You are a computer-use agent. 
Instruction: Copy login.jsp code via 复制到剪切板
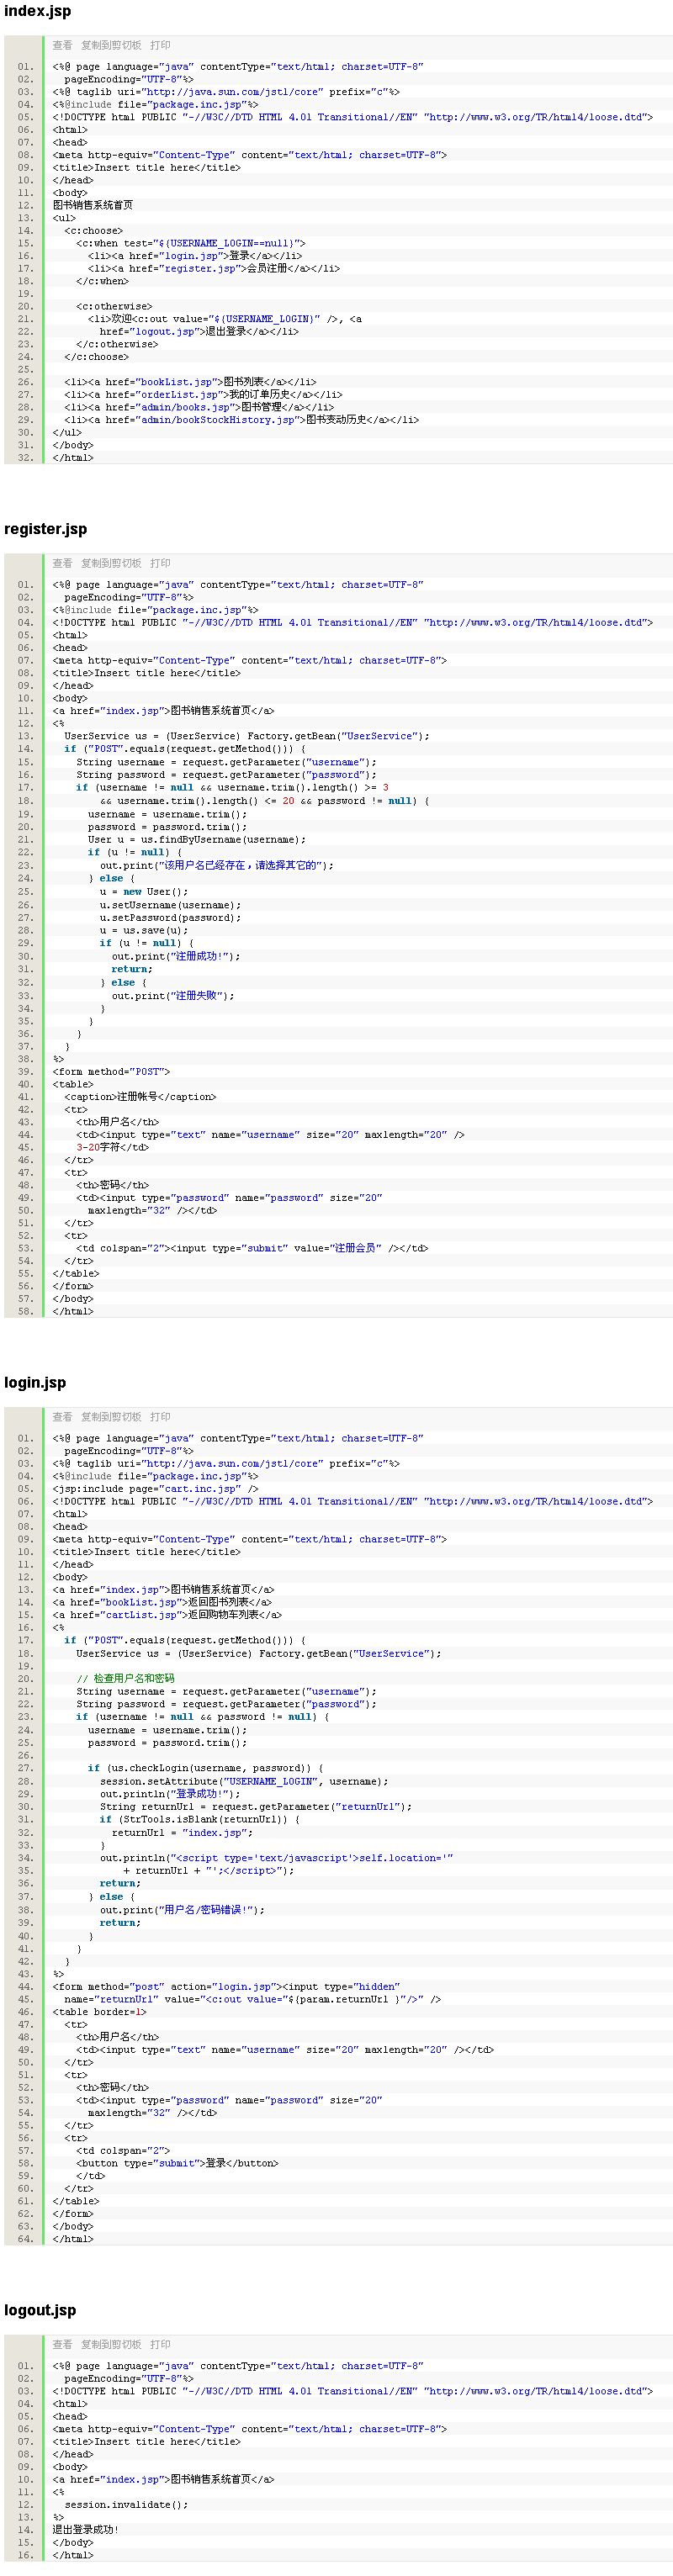pos(111,1417)
